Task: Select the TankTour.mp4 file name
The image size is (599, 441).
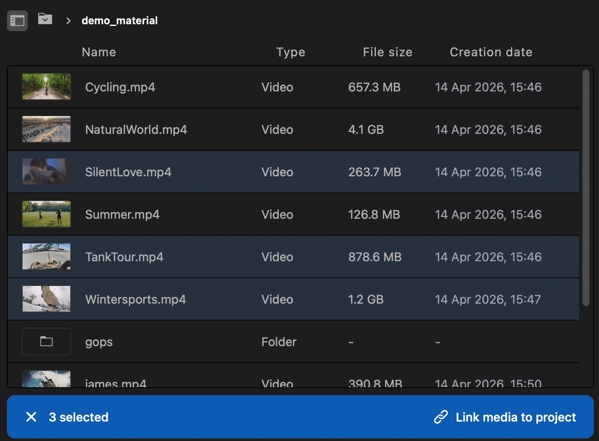Action: (124, 257)
